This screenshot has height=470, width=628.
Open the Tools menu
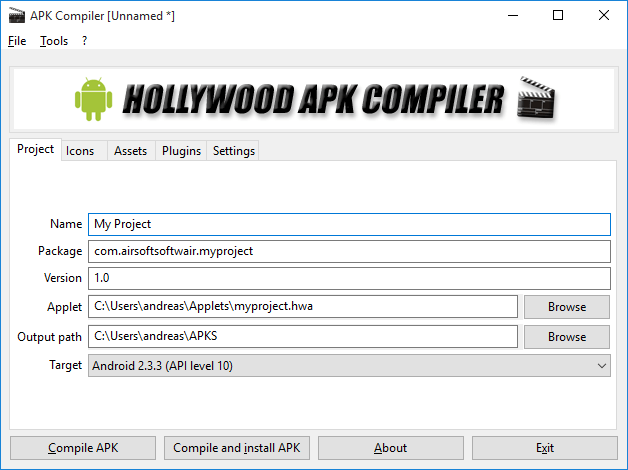point(54,41)
